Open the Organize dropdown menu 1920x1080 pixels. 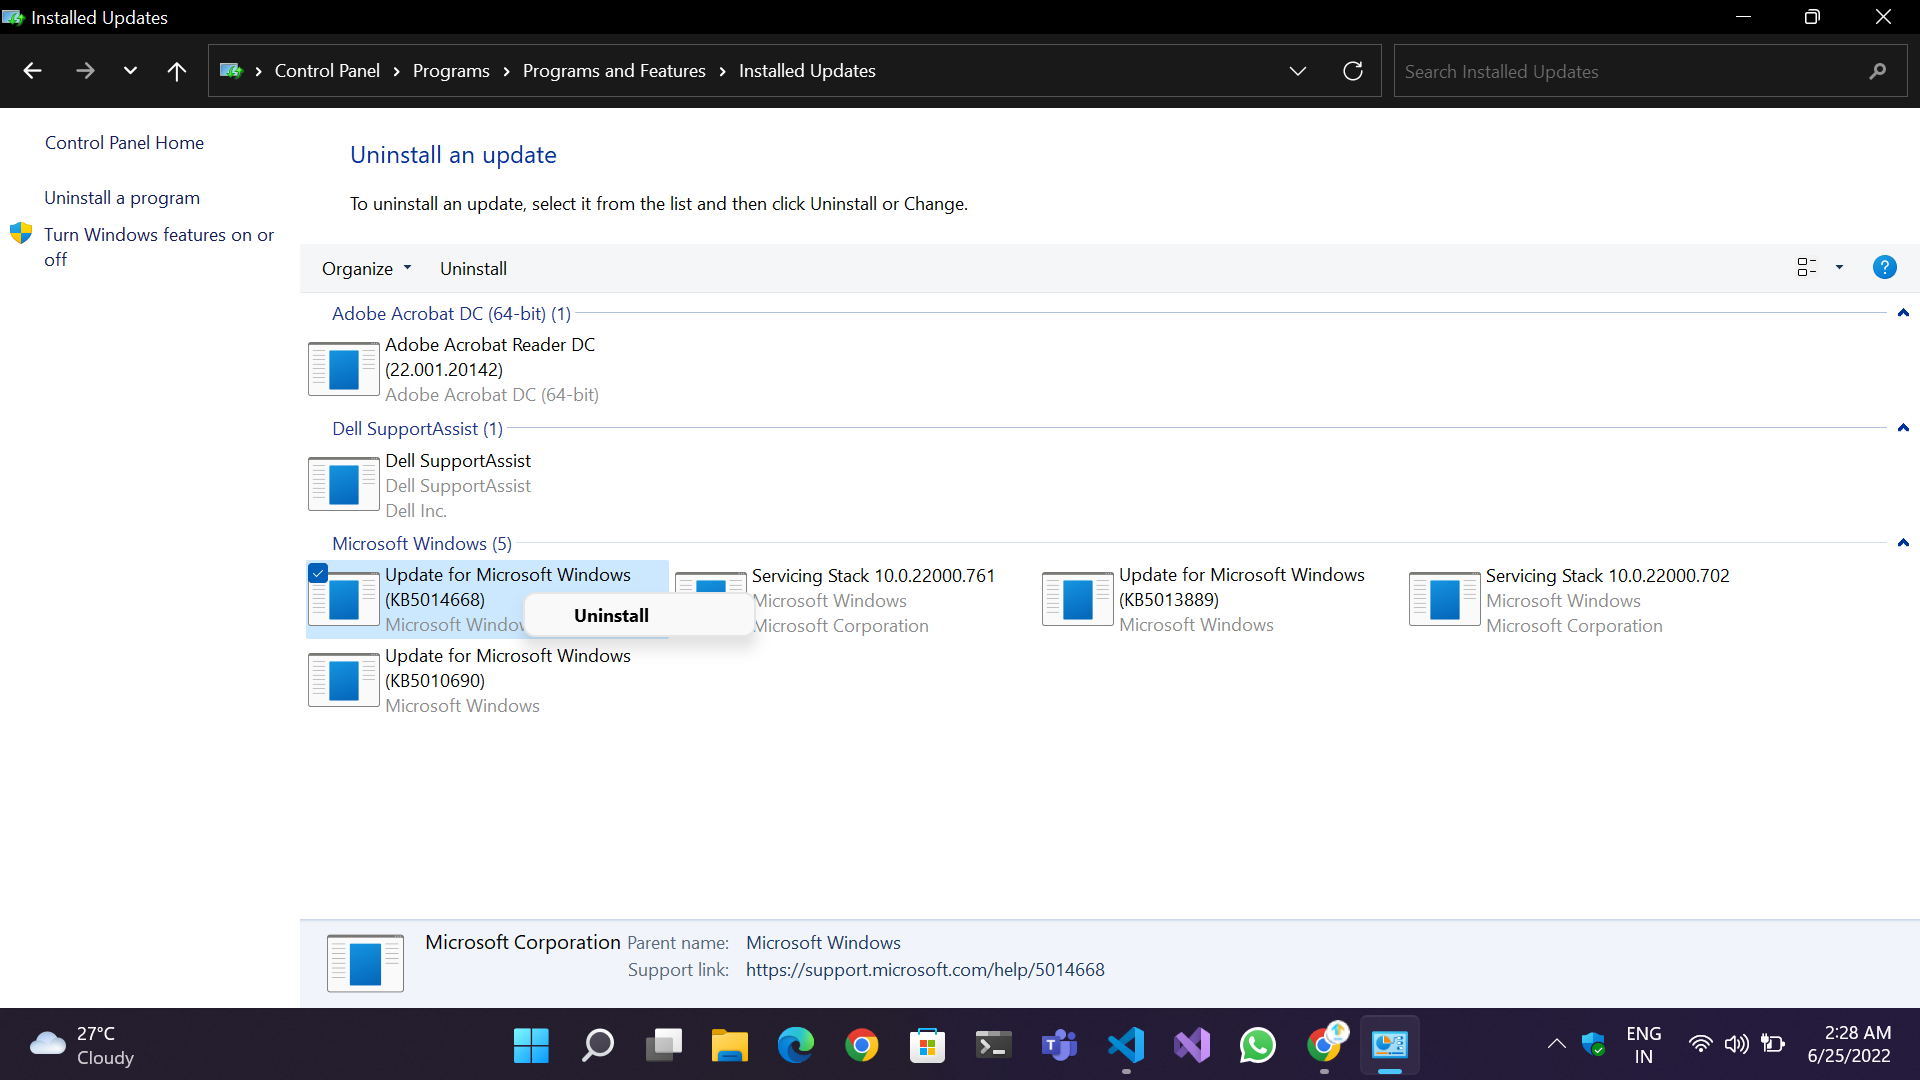point(367,269)
